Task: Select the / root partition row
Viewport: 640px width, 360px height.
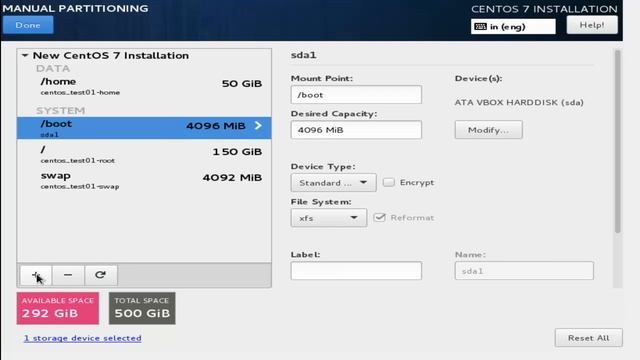Action: [144, 154]
